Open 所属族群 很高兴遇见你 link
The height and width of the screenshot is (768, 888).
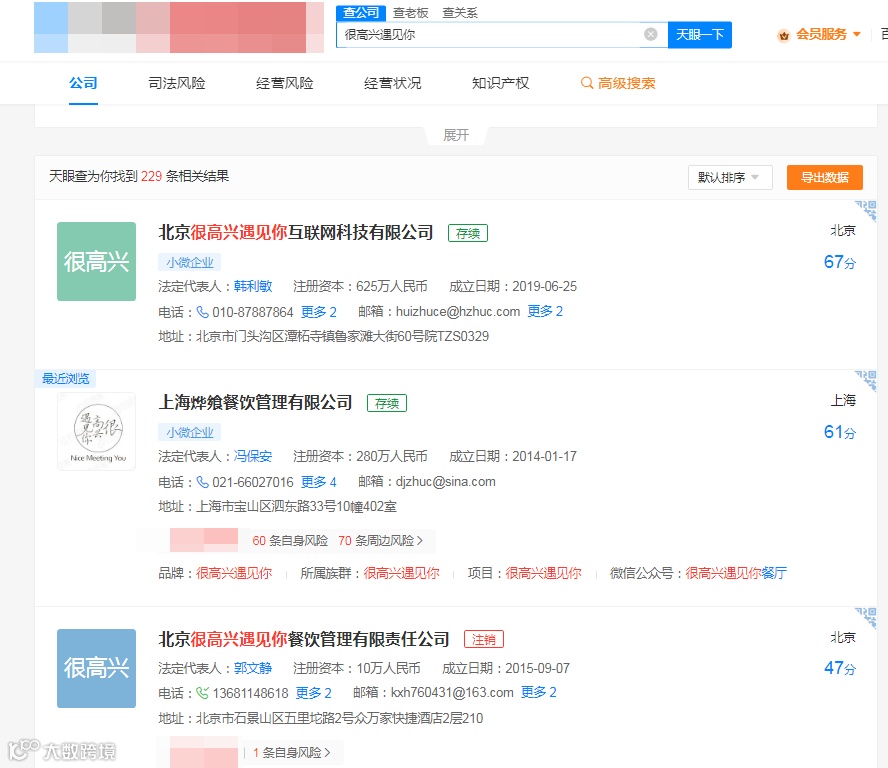[x=402, y=573]
